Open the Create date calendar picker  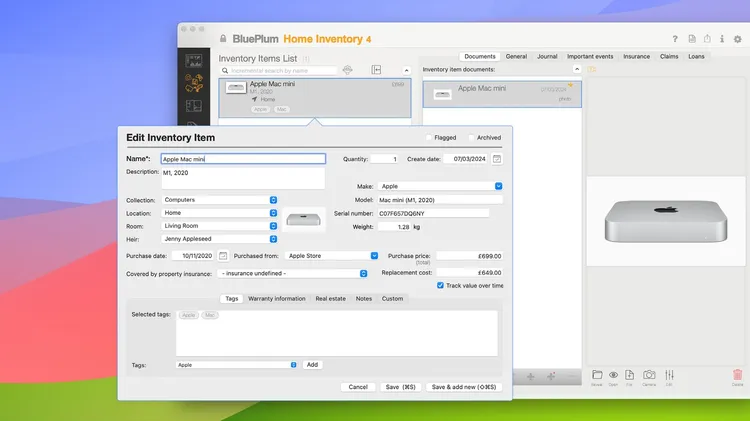[x=497, y=159]
